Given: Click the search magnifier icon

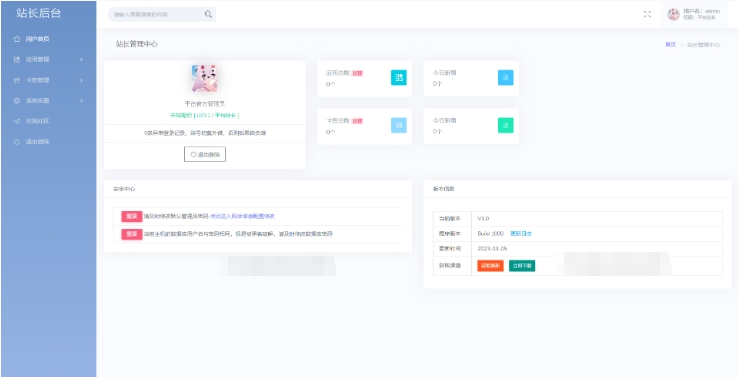Looking at the screenshot, I should 208,14.
